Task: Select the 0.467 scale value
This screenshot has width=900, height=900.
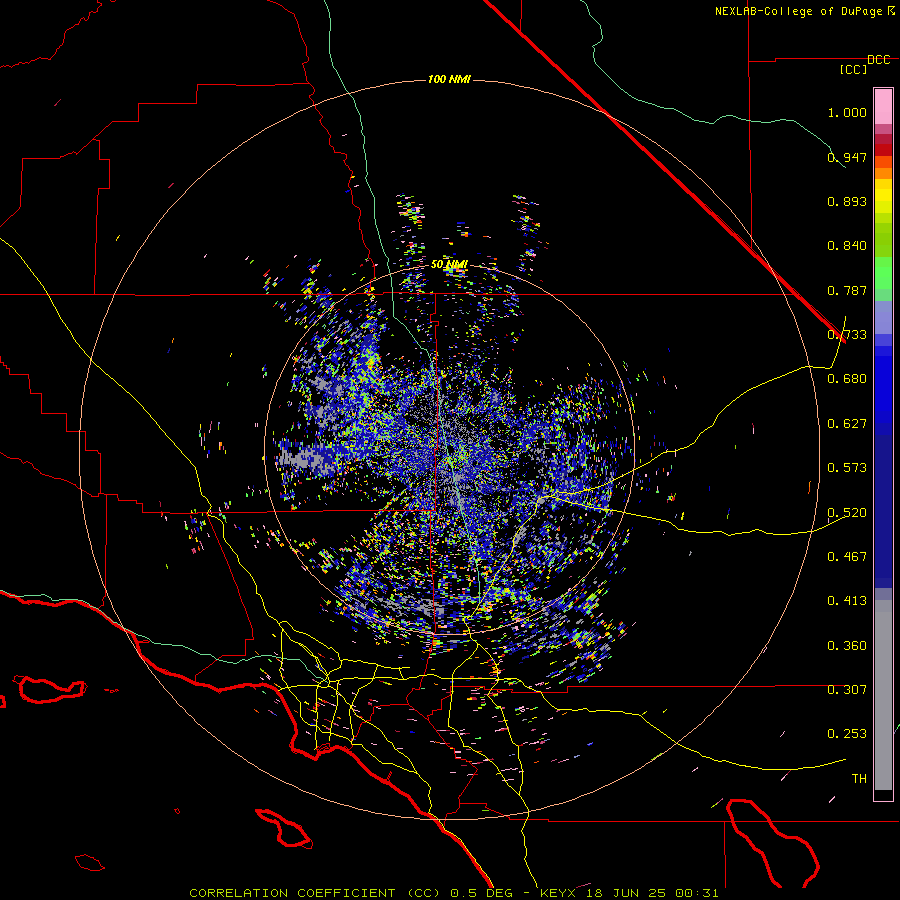Action: coord(847,557)
